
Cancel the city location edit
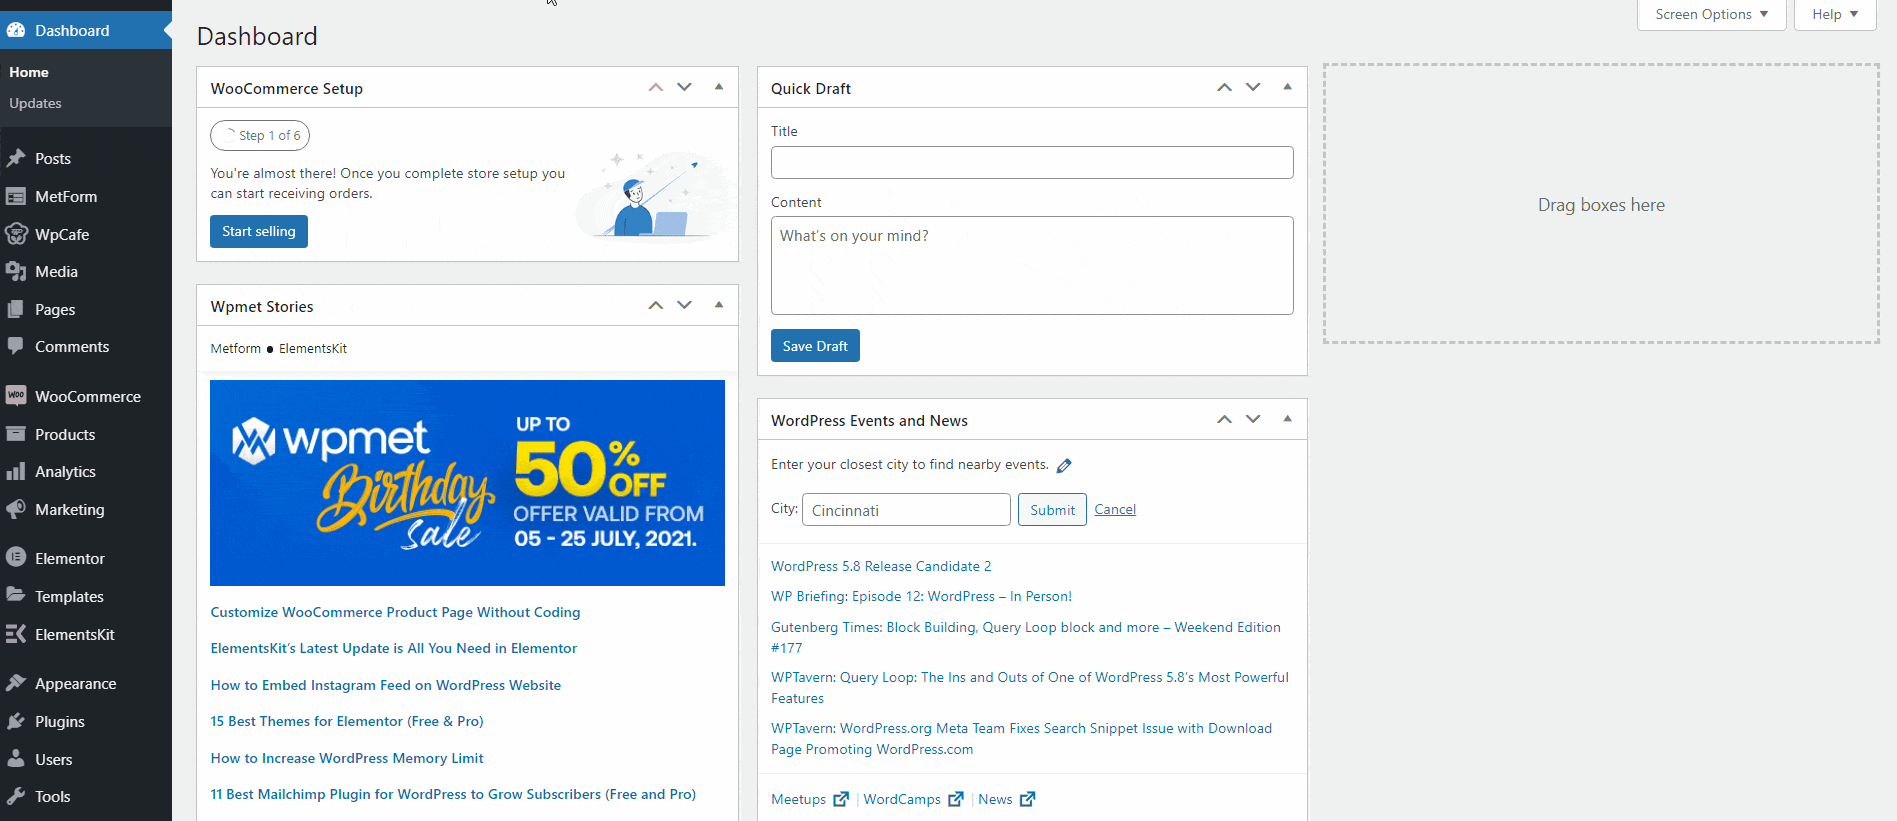[1115, 509]
